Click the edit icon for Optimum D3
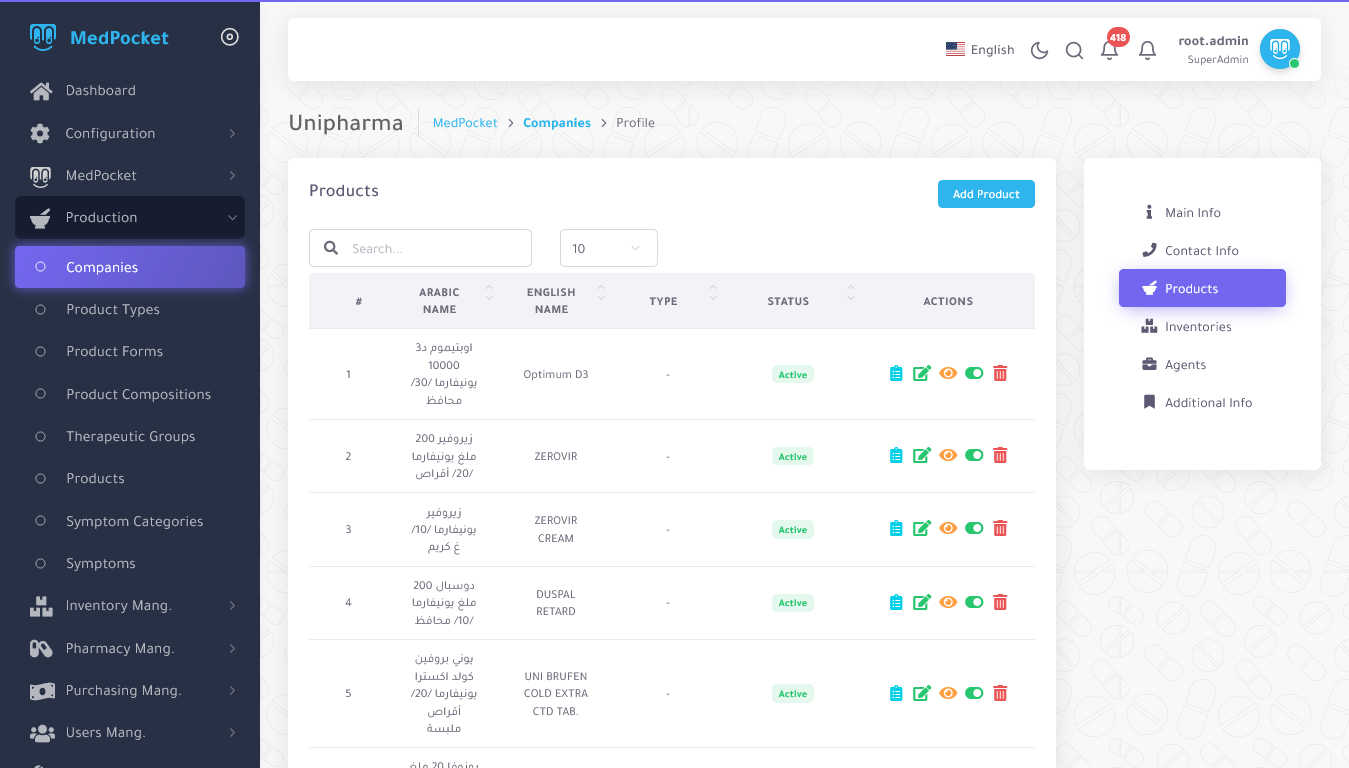The height and width of the screenshot is (768, 1349). click(x=922, y=374)
